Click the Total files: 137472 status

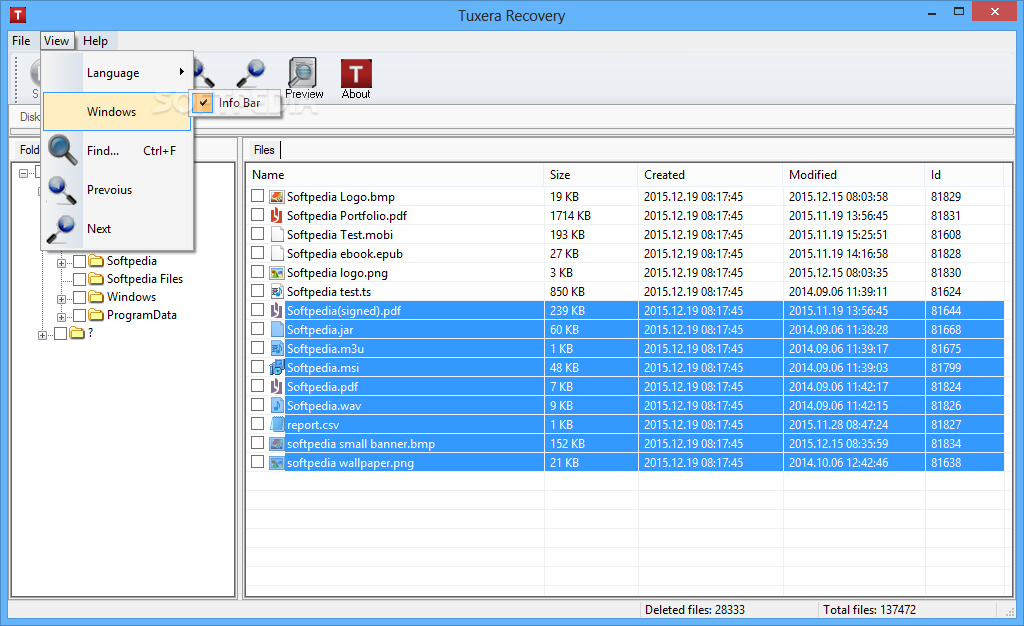click(x=869, y=610)
